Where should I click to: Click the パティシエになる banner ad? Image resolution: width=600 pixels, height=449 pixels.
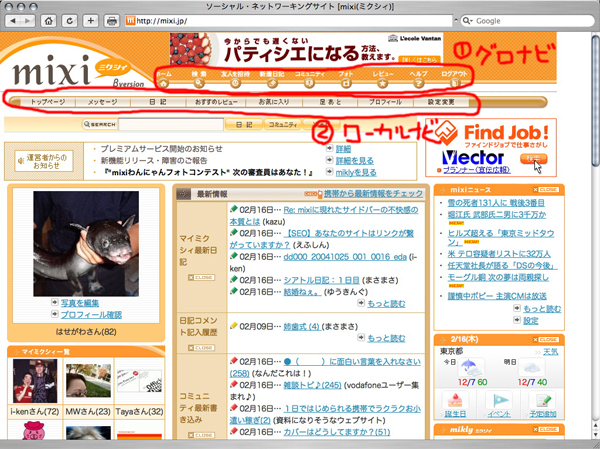[x=306, y=49]
